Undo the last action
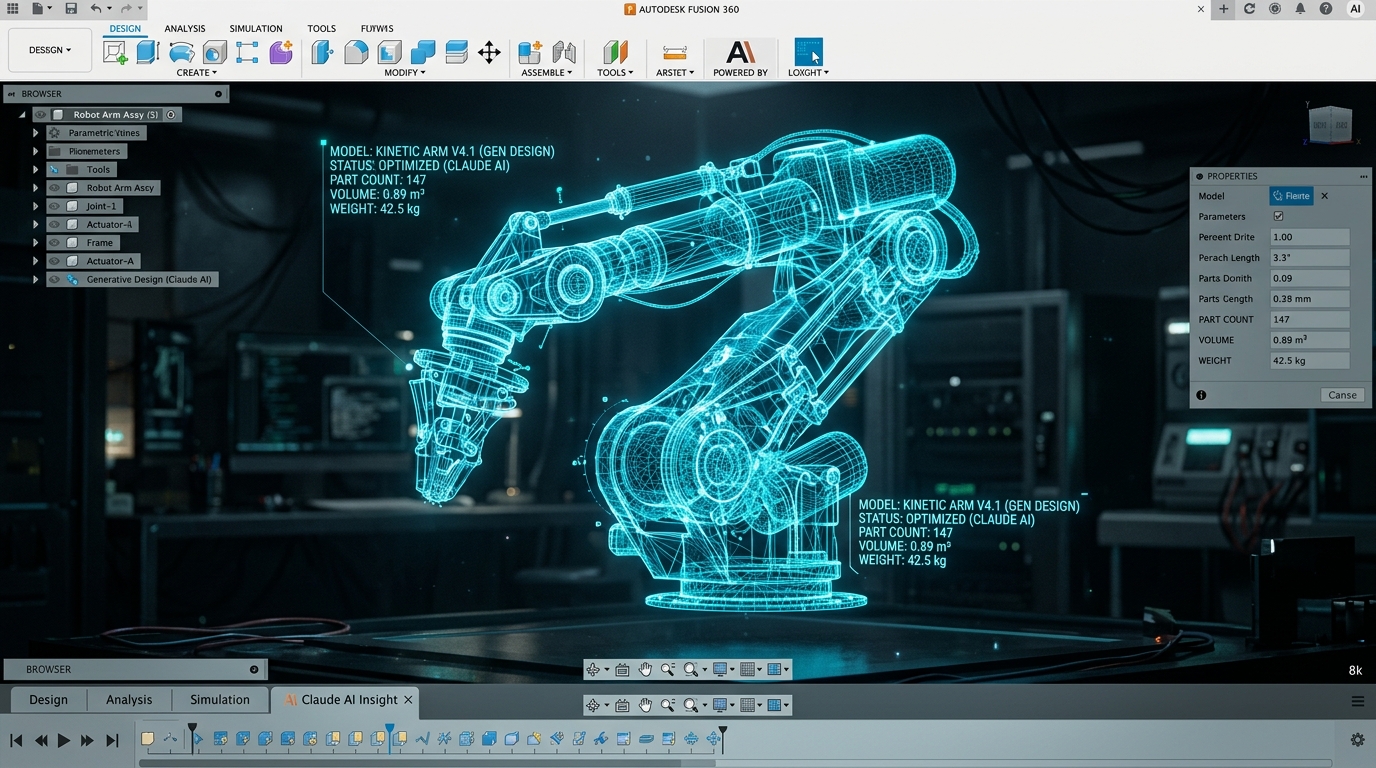Screen dimensions: 1376x768 coord(96,9)
